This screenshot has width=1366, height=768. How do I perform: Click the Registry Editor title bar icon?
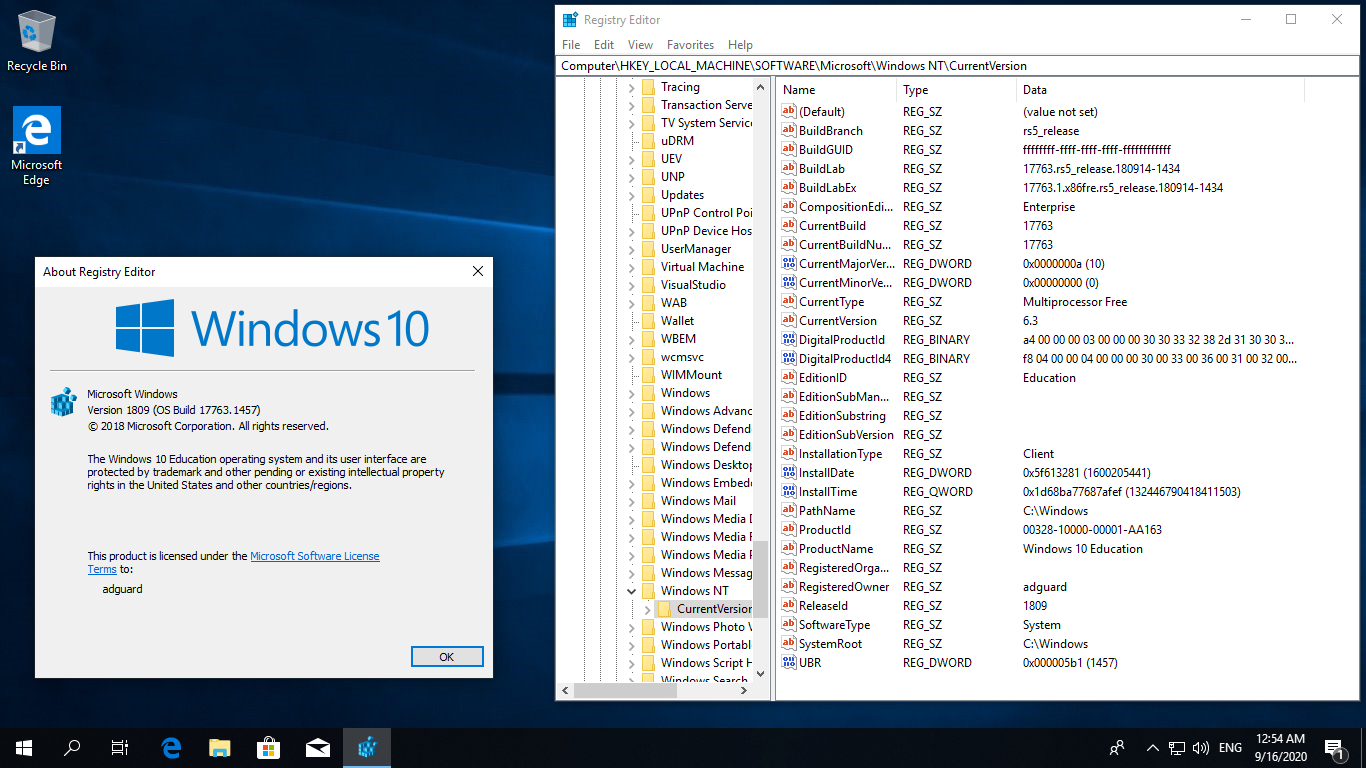pyautogui.click(x=570, y=19)
